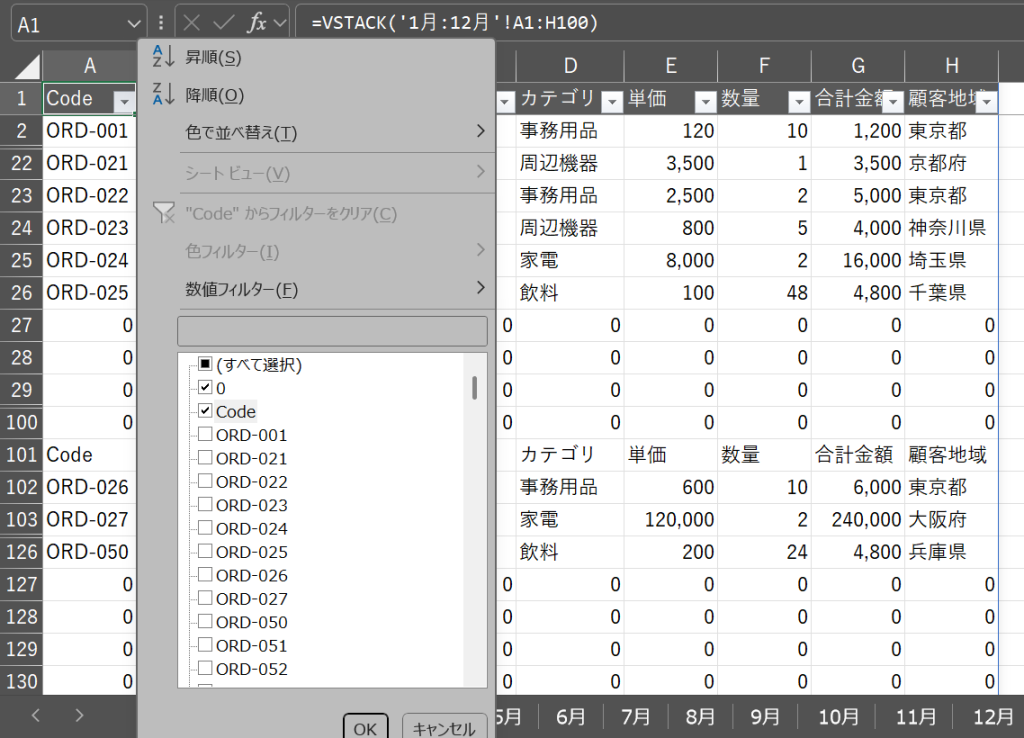This screenshot has height=738, width=1024.
Task: Click the sort ascending (昇順) icon
Action: (163, 58)
